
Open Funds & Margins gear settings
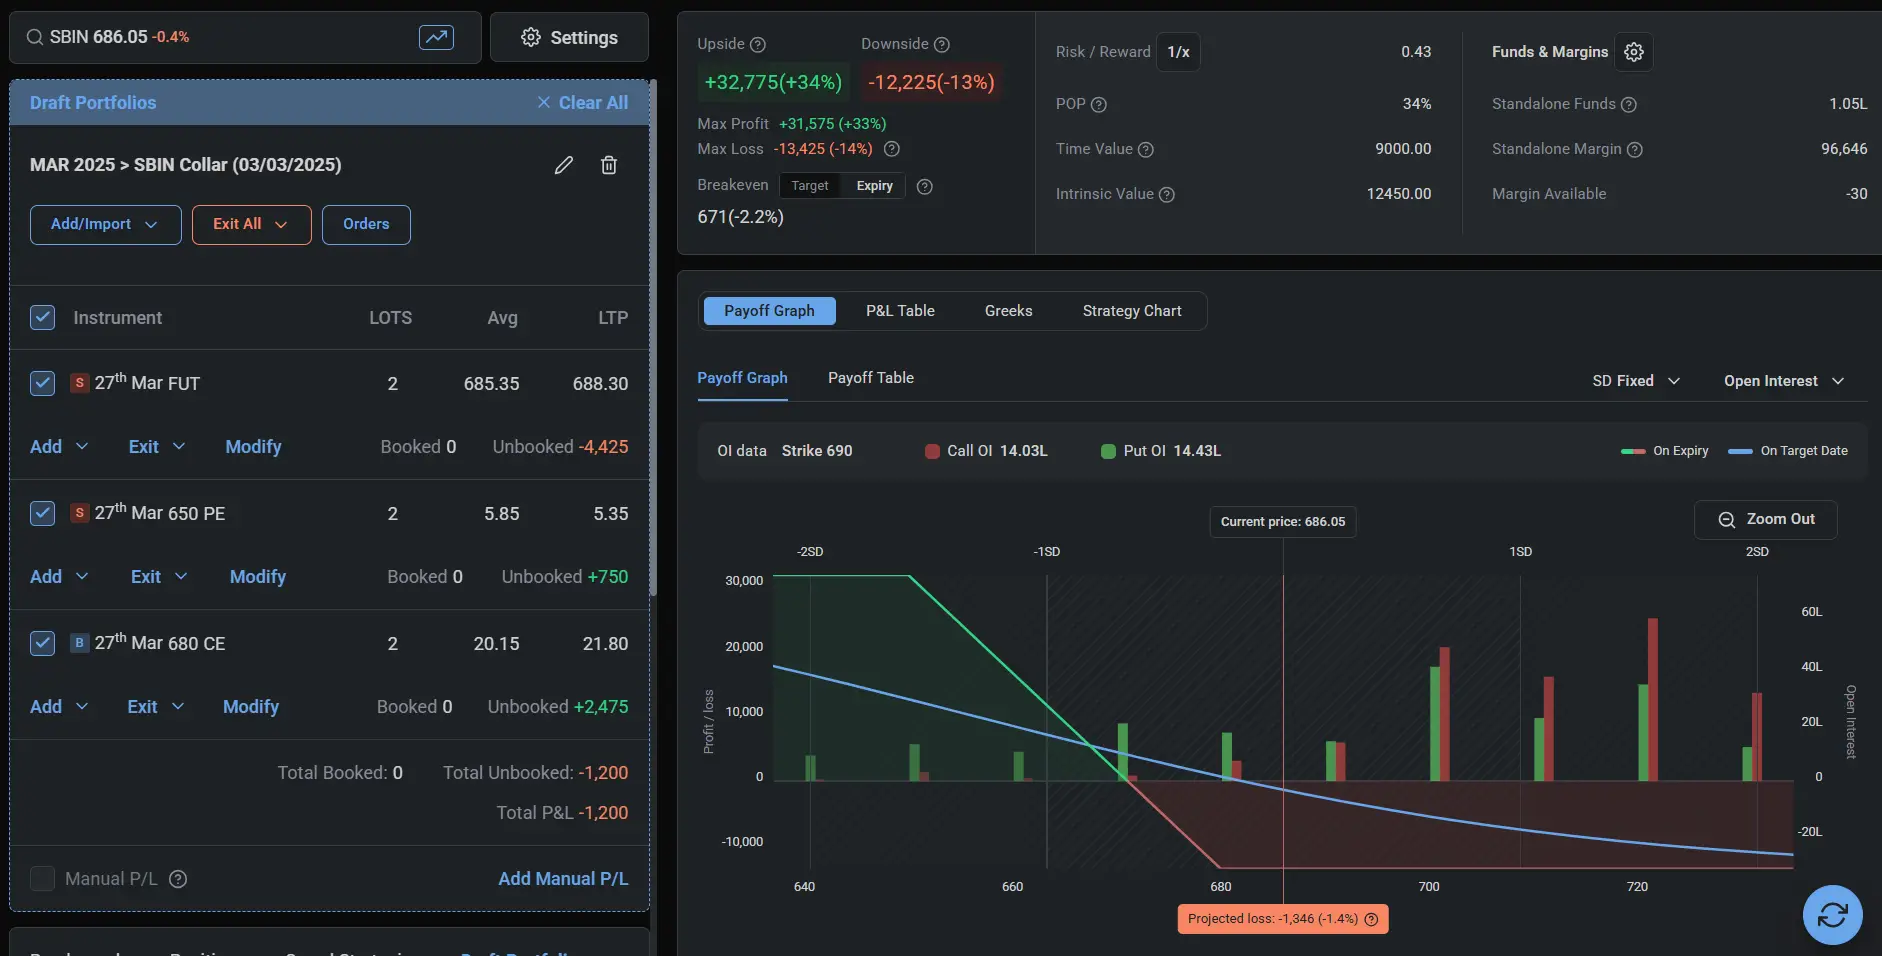(1634, 52)
